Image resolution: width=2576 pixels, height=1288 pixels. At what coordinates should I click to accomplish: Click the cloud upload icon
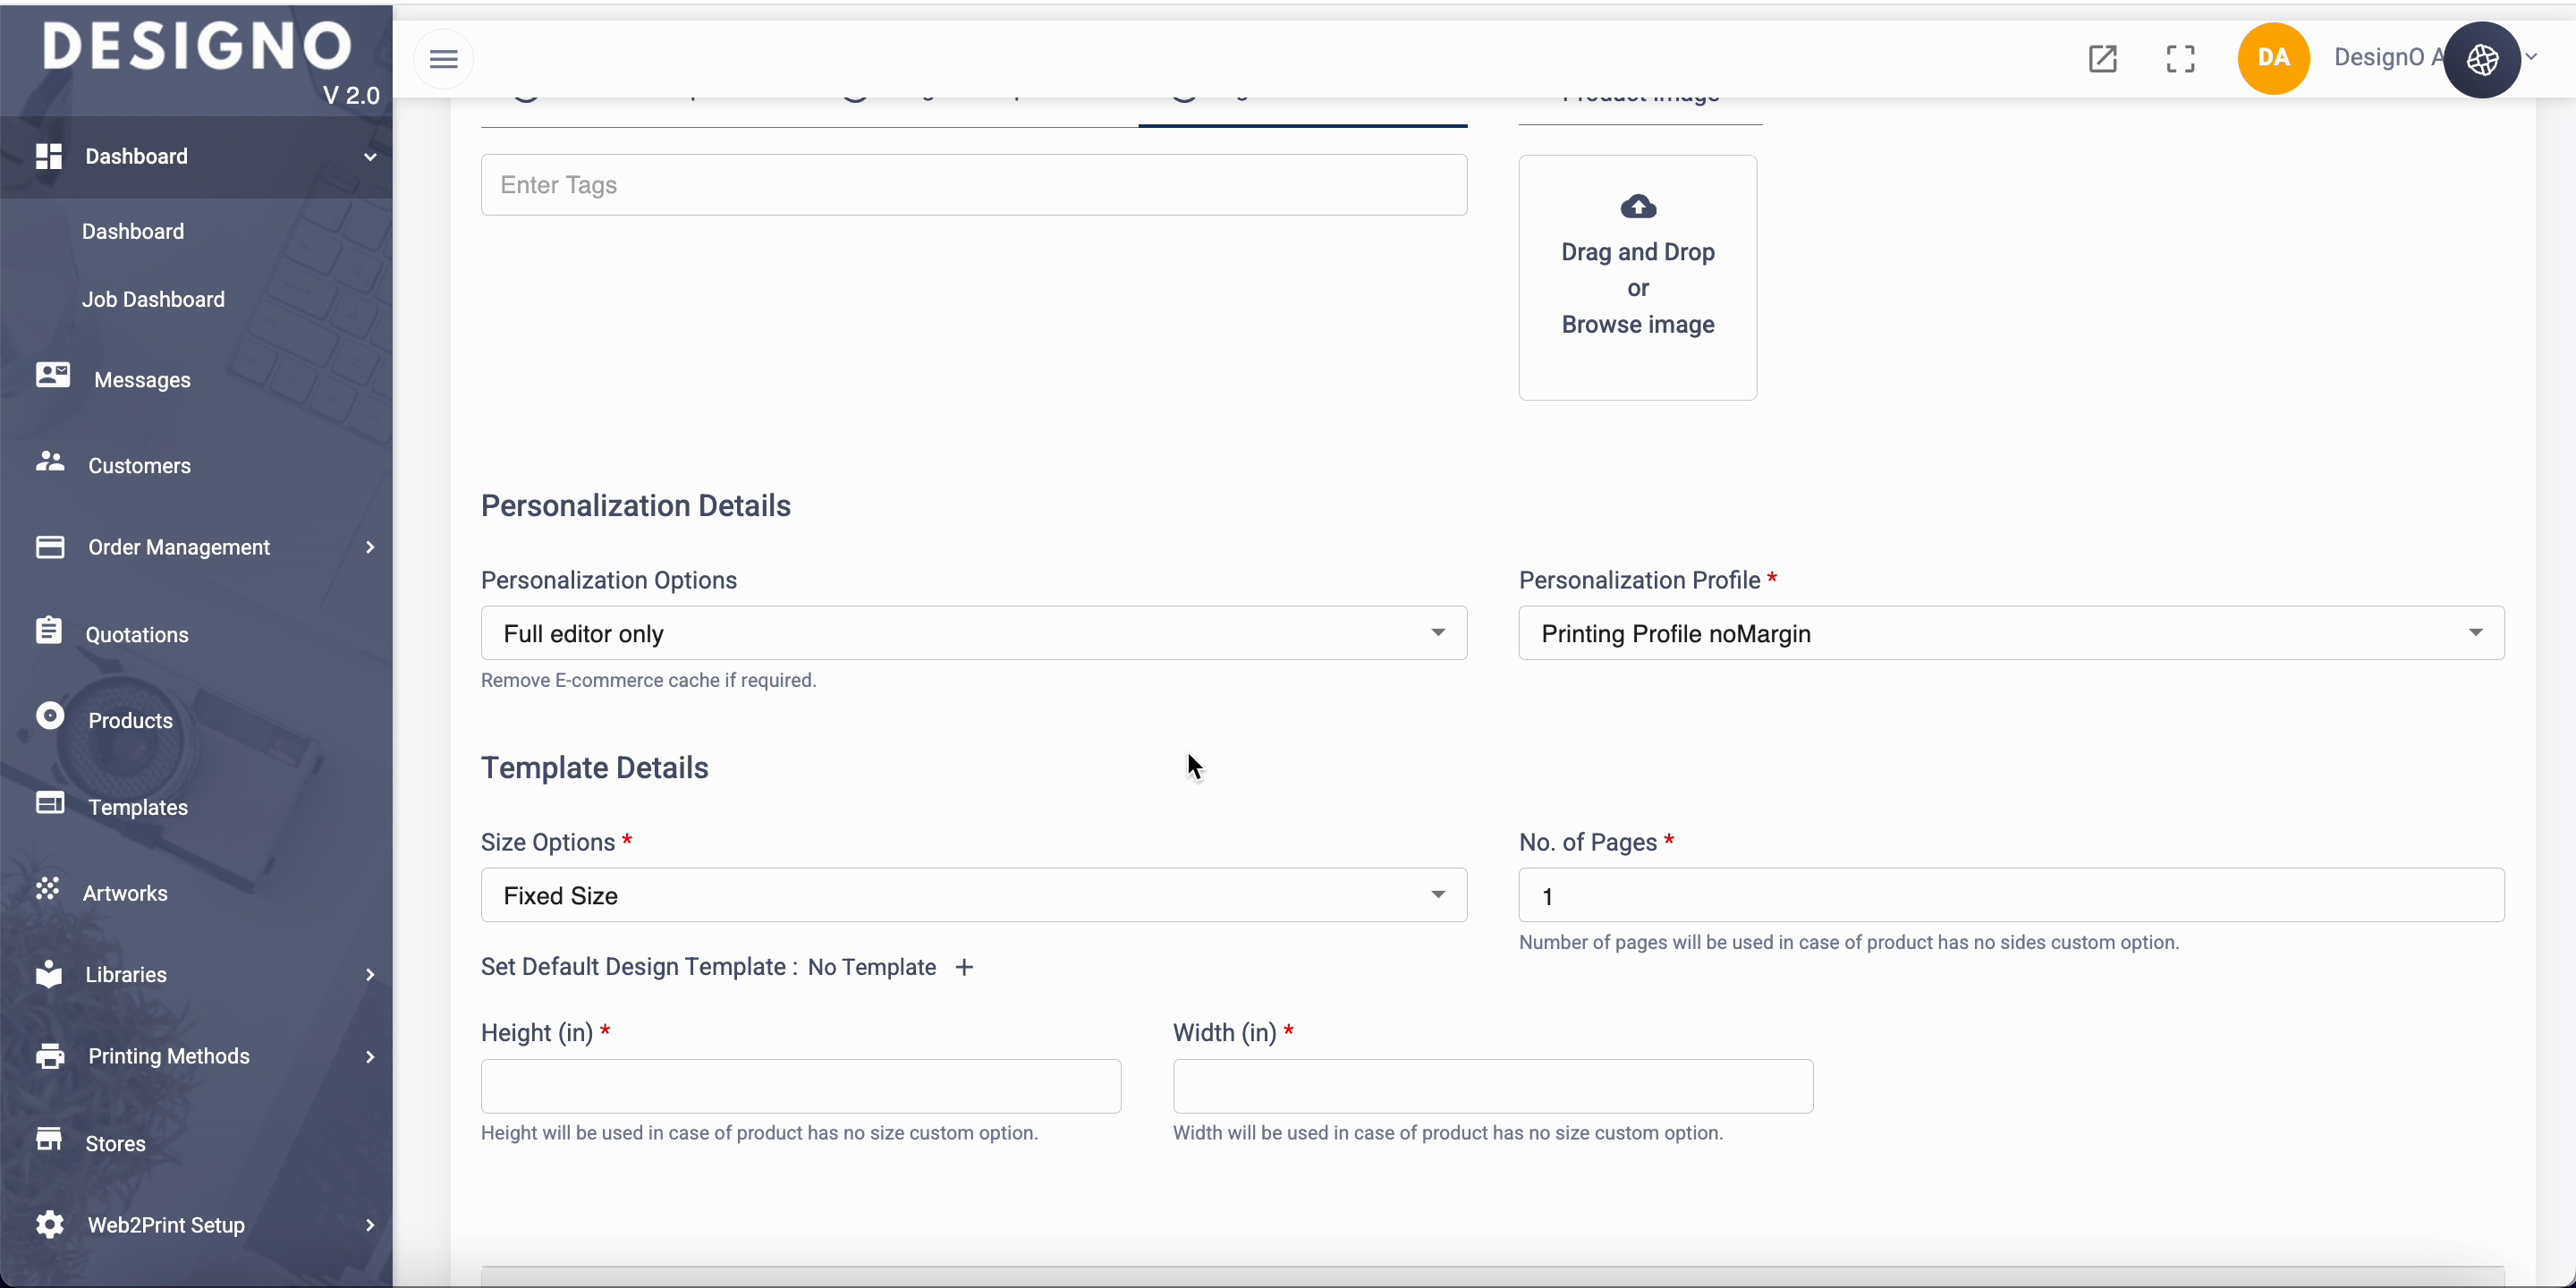1637,207
